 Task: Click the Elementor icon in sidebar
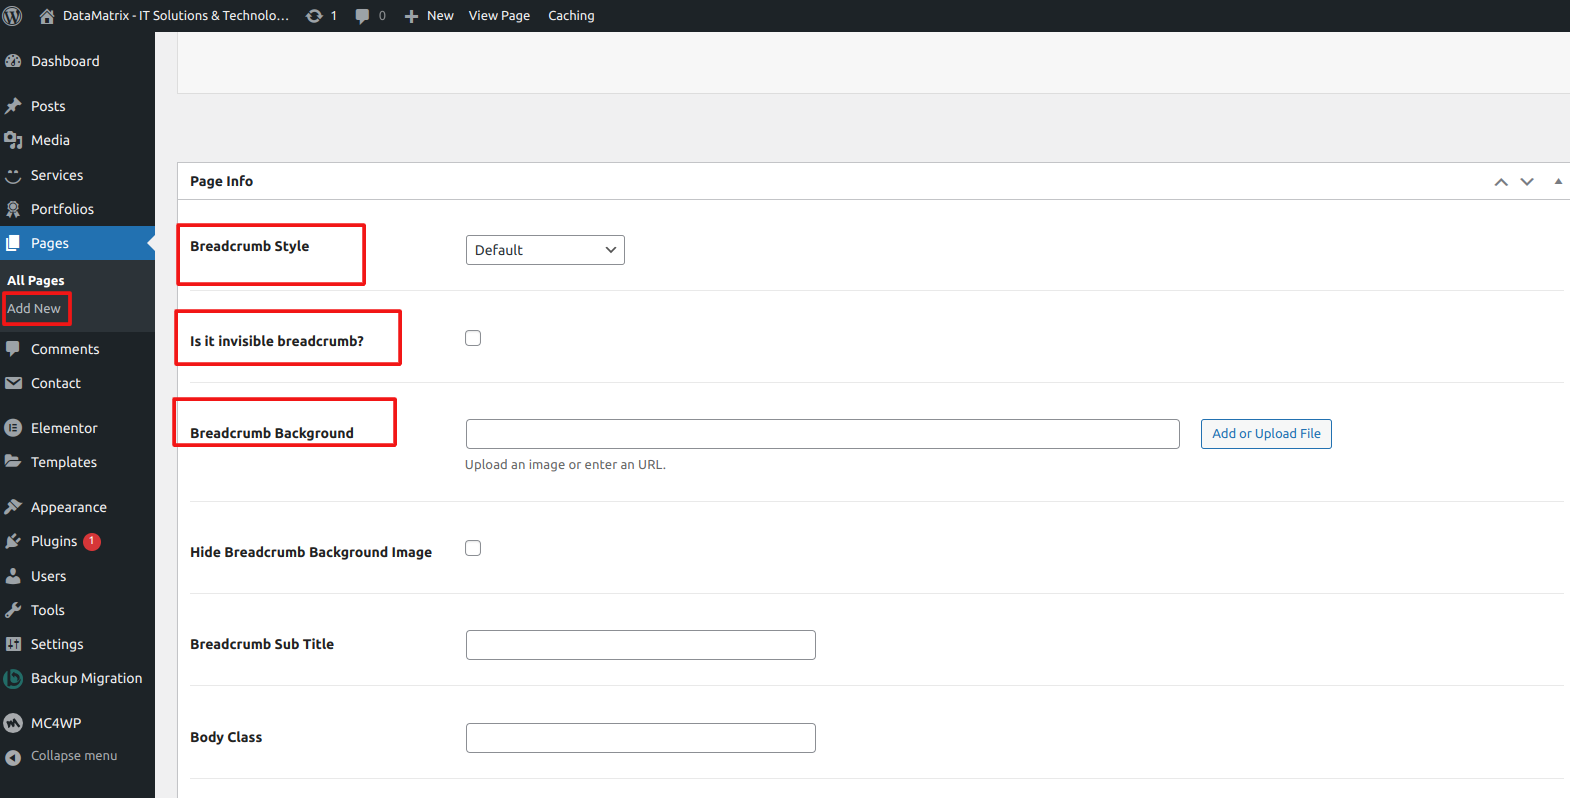click(x=13, y=428)
